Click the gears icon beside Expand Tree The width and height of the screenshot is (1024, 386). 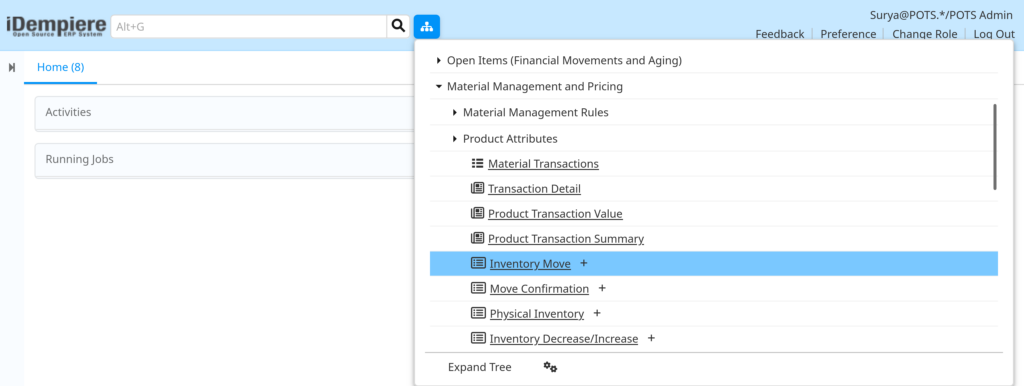click(551, 368)
